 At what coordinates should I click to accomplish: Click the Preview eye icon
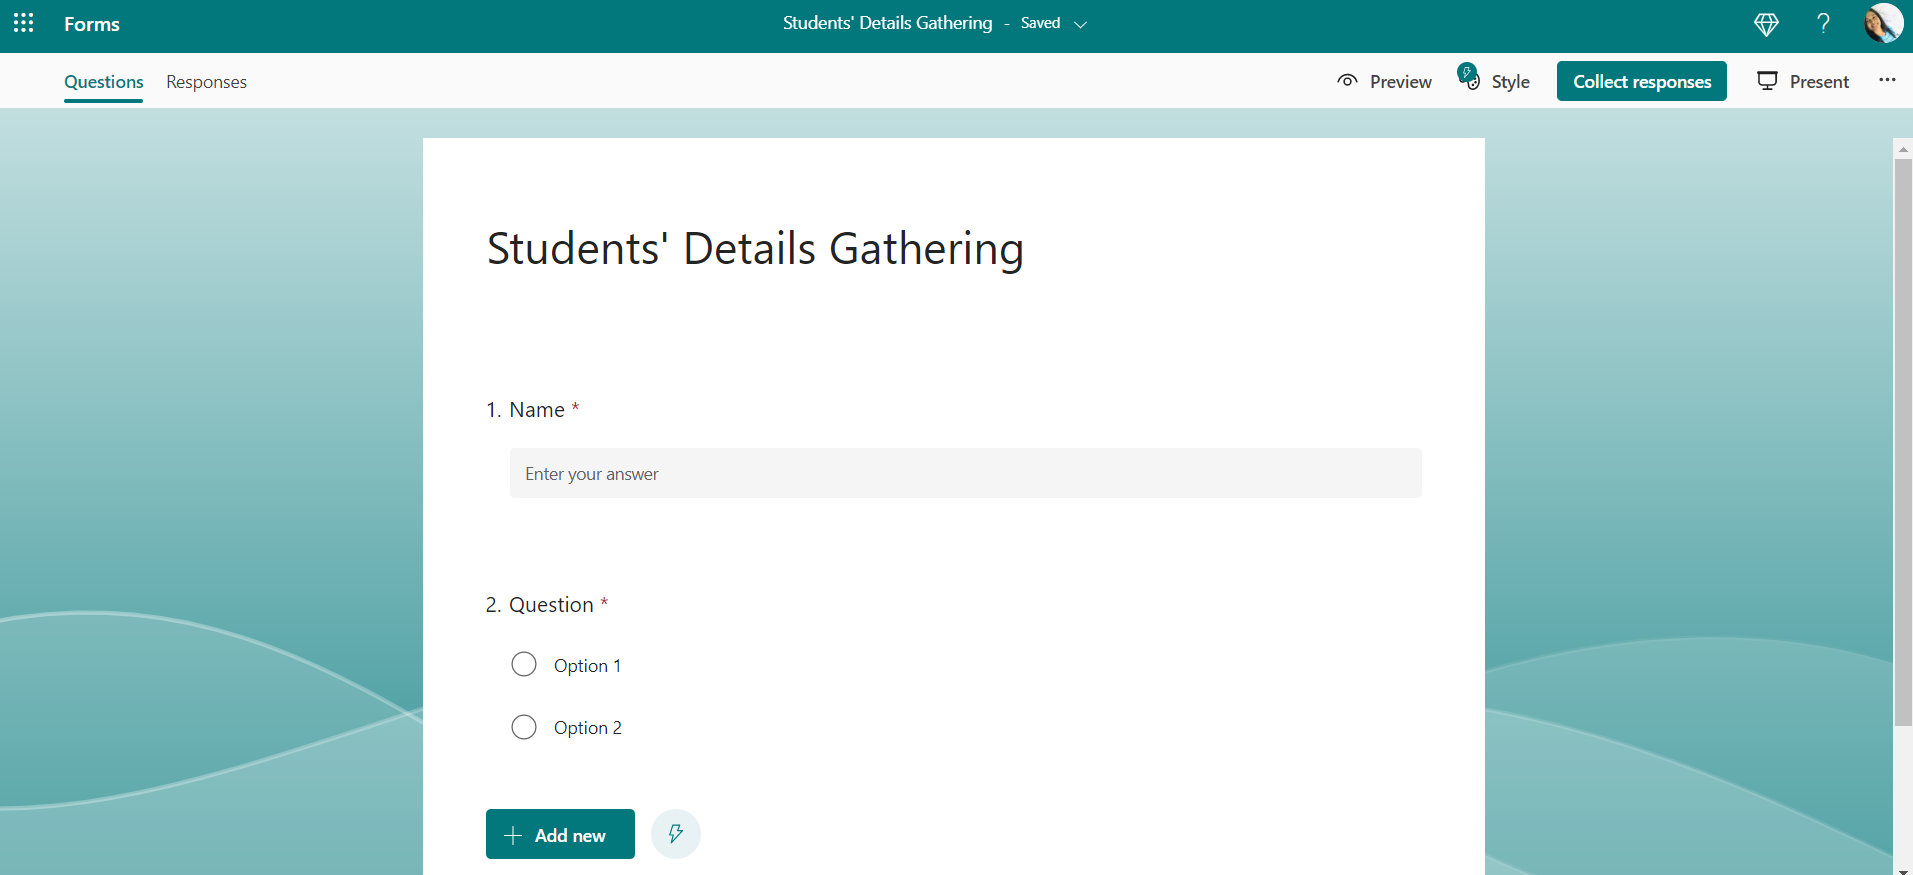point(1348,81)
